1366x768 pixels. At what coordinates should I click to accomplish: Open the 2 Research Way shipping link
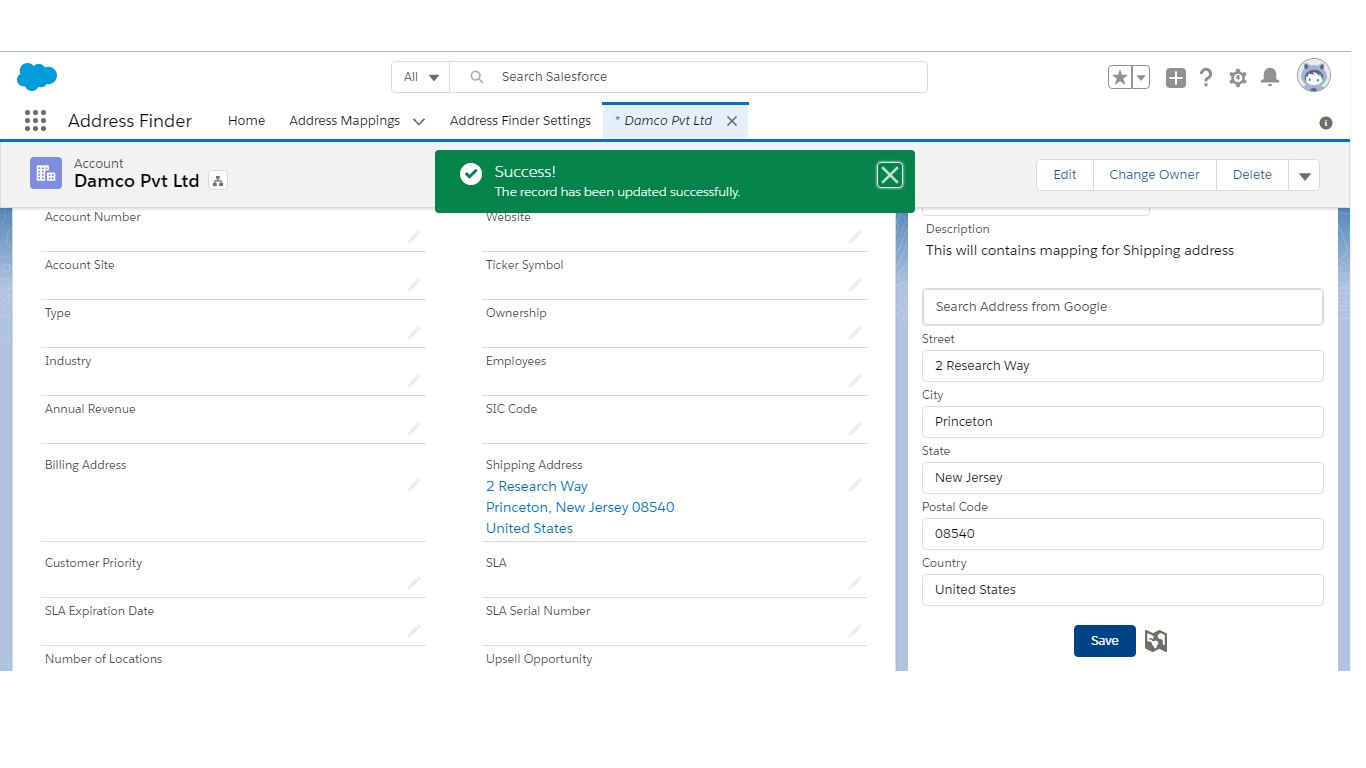tap(536, 486)
